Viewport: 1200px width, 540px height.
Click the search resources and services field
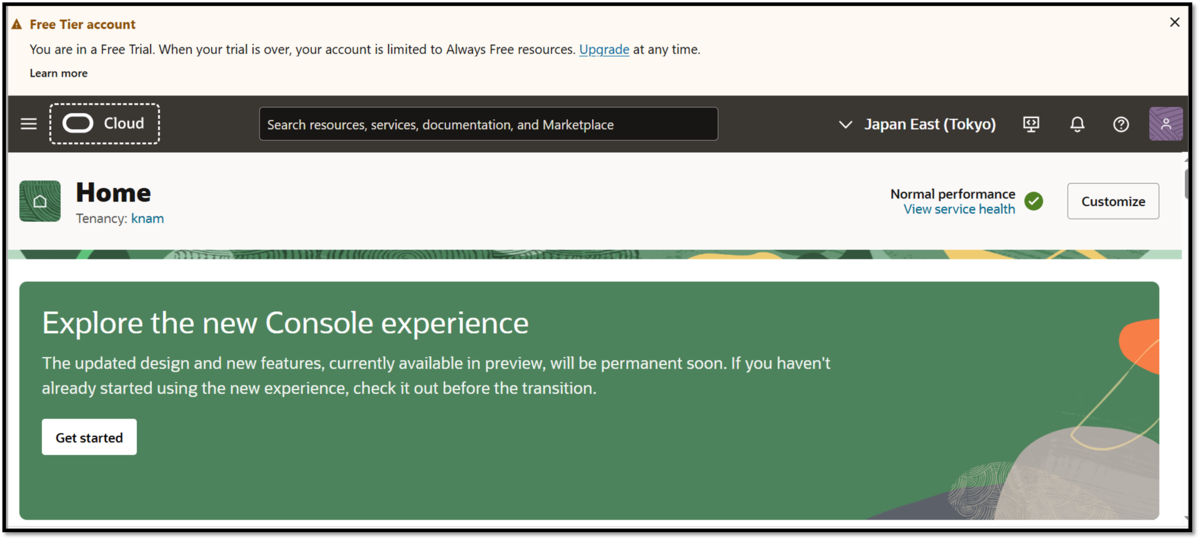pos(488,124)
